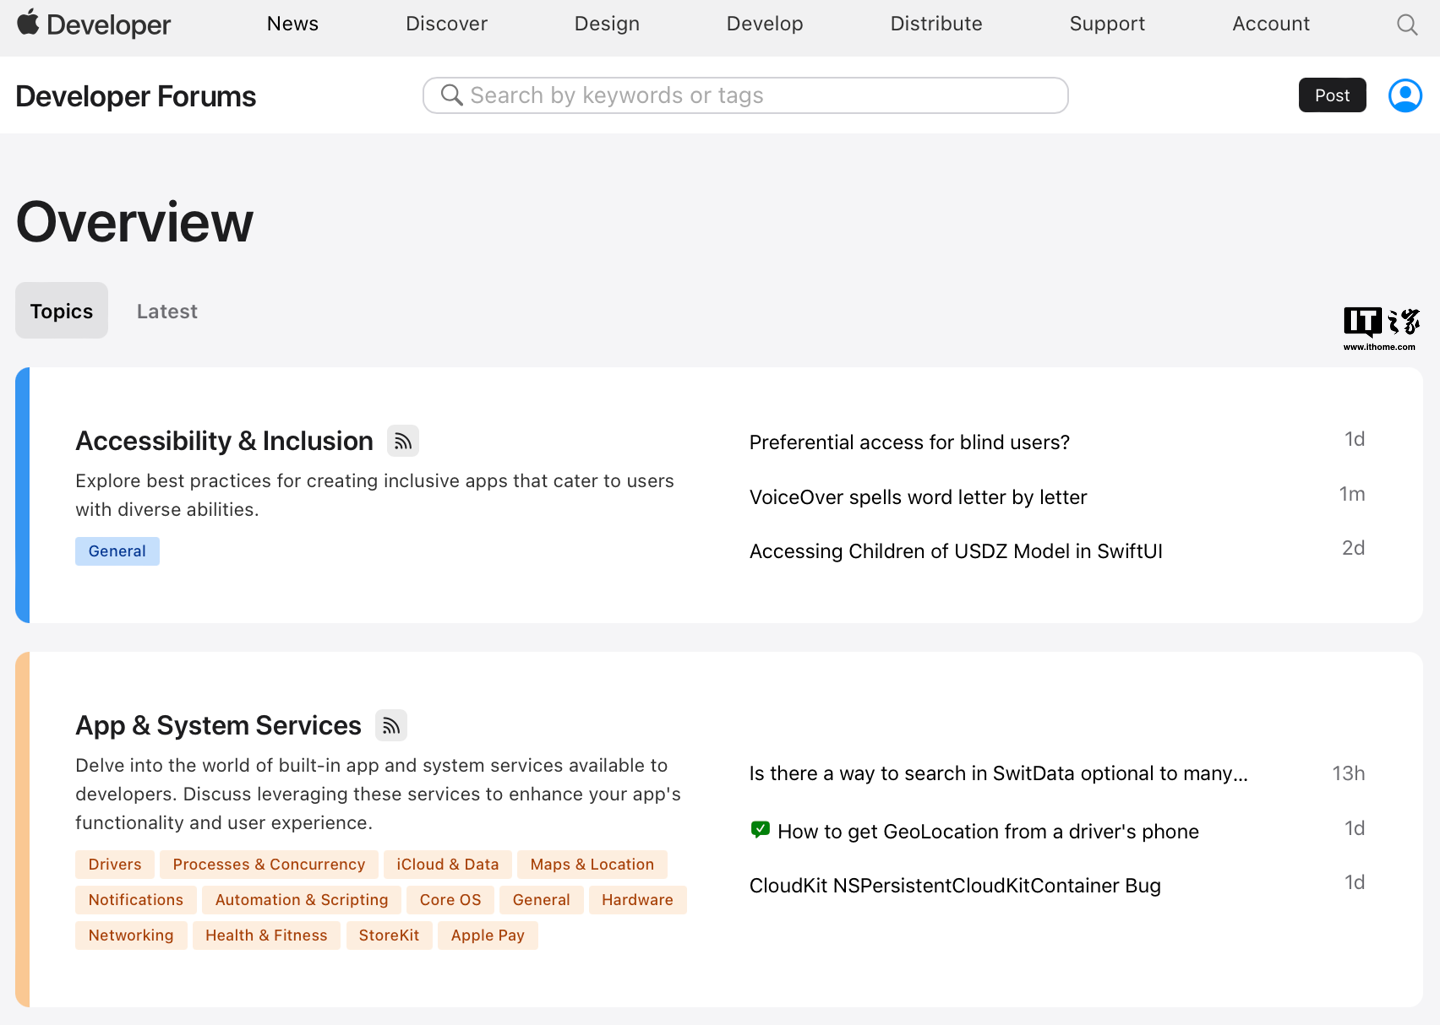Screen dimensions: 1440x1025
Task: Subscribe to Accessibility & Inclusion RSS feed
Action: (x=403, y=441)
